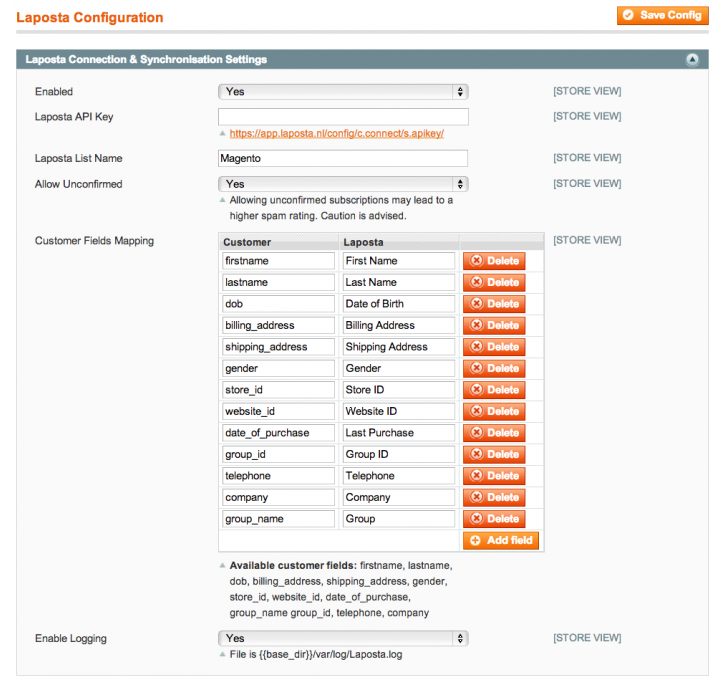Delete the shipping_address mapping row
Screen dimensions: 725x680
(494, 347)
